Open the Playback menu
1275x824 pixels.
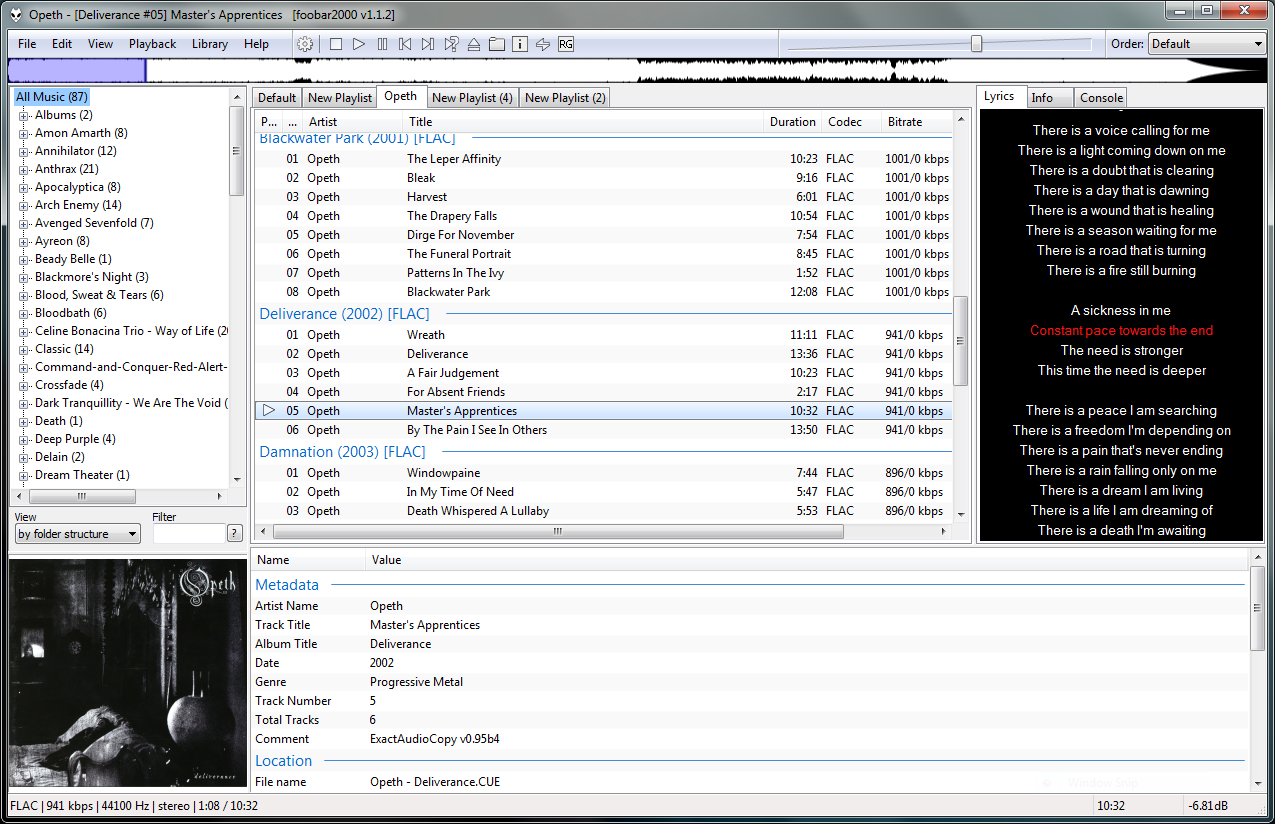(152, 44)
